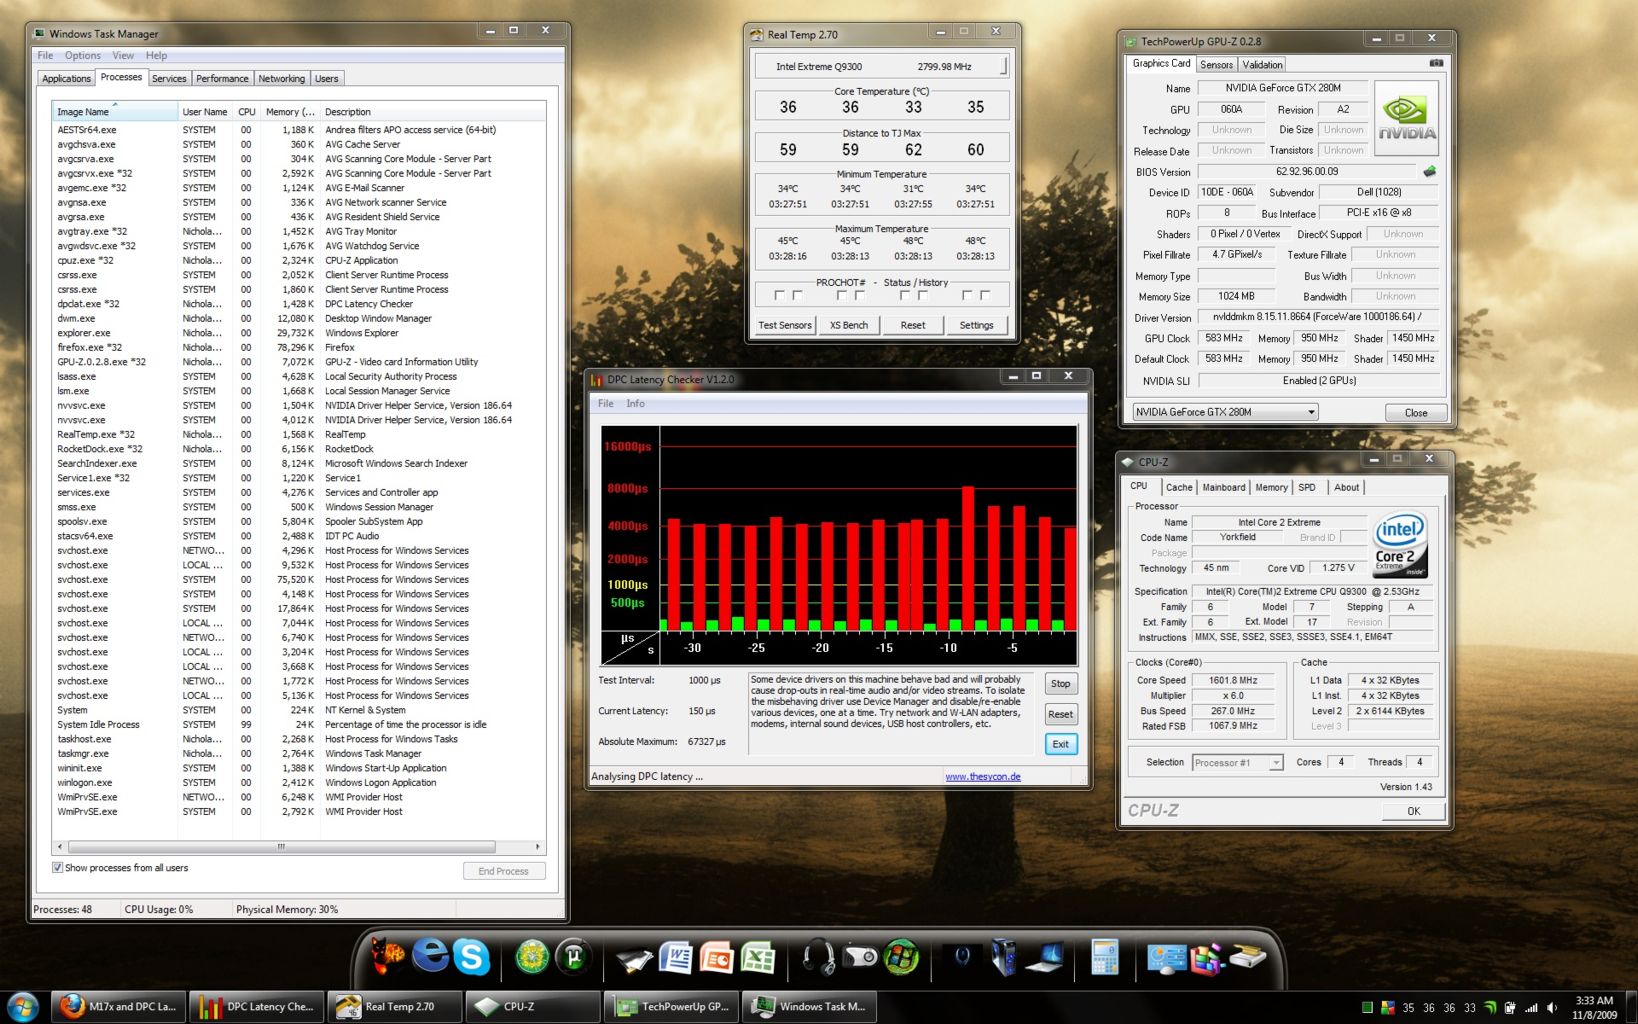The height and width of the screenshot is (1024, 1638).
Task: Open CPU-Z Mainboard tab
Action: click(1224, 487)
